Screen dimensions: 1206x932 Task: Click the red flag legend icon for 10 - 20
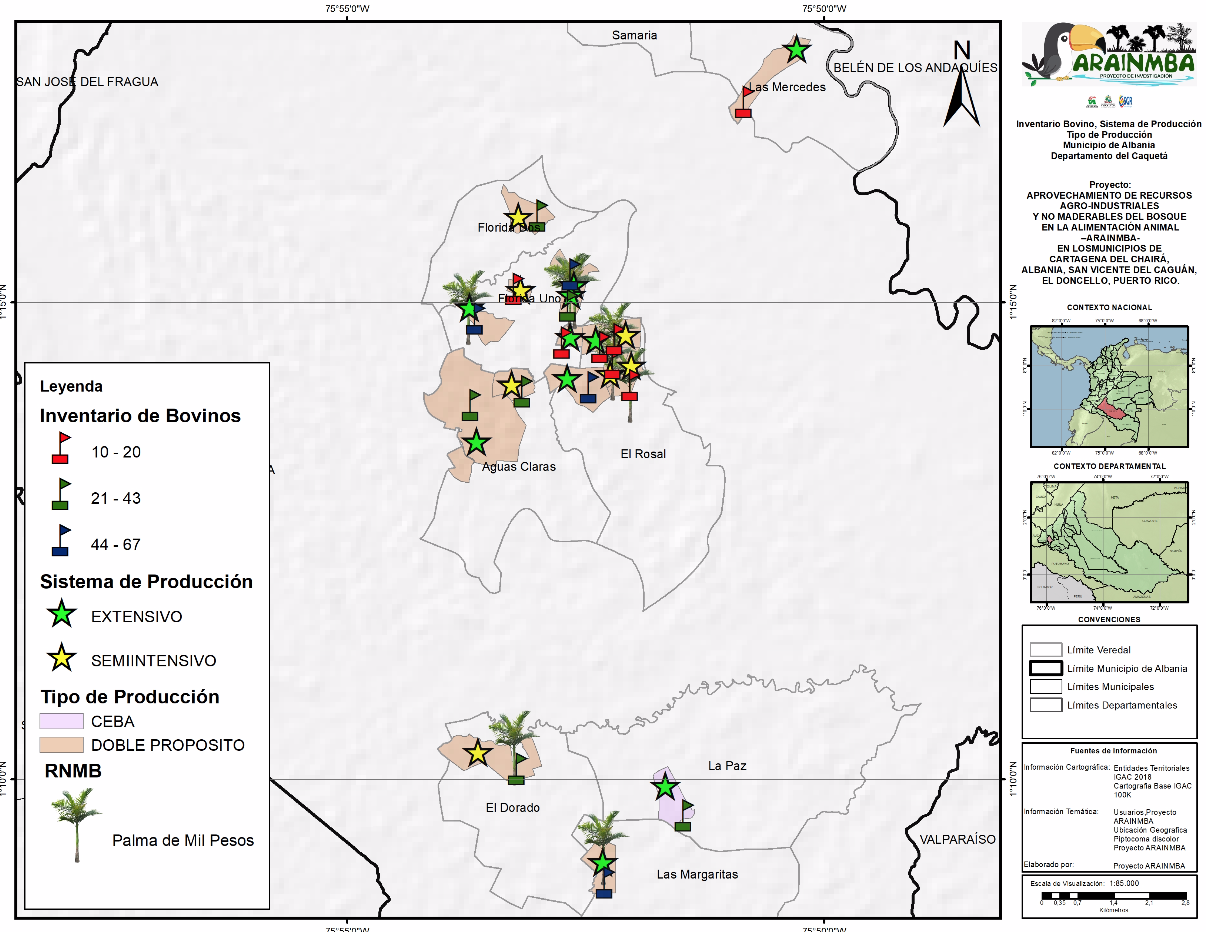pyautogui.click(x=60, y=448)
